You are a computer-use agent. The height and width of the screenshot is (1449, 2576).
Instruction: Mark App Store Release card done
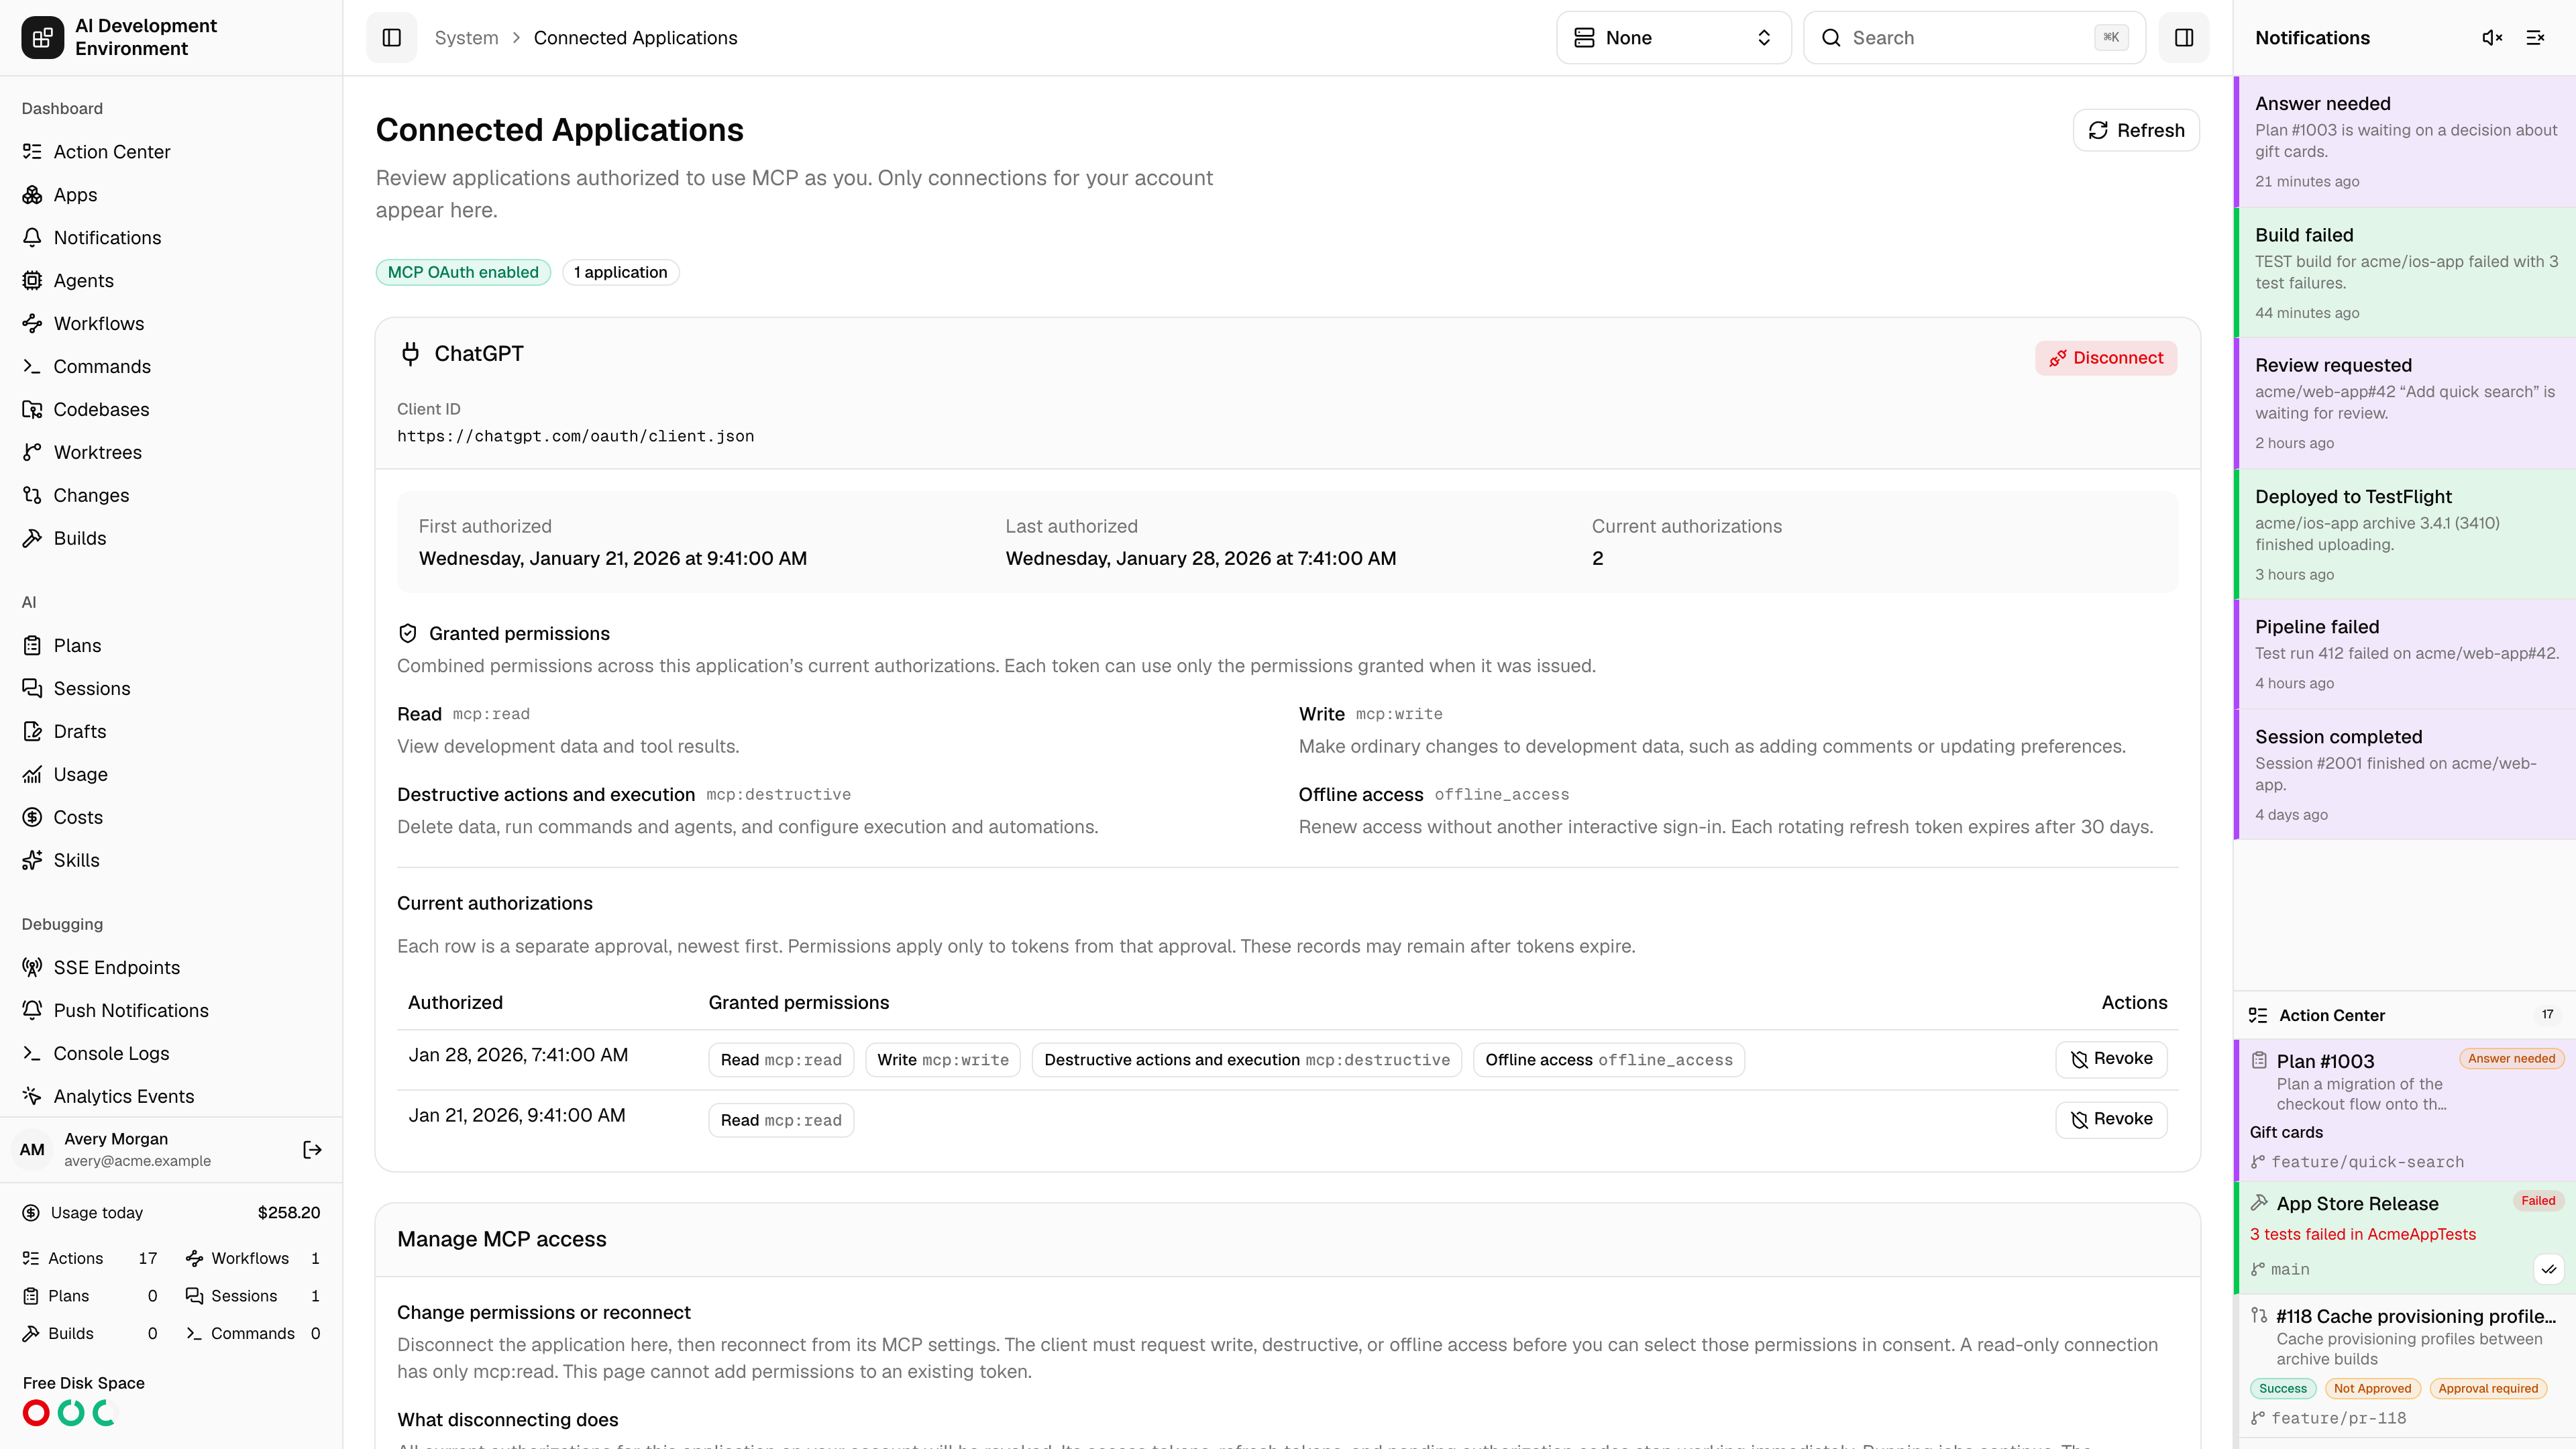[2549, 1269]
